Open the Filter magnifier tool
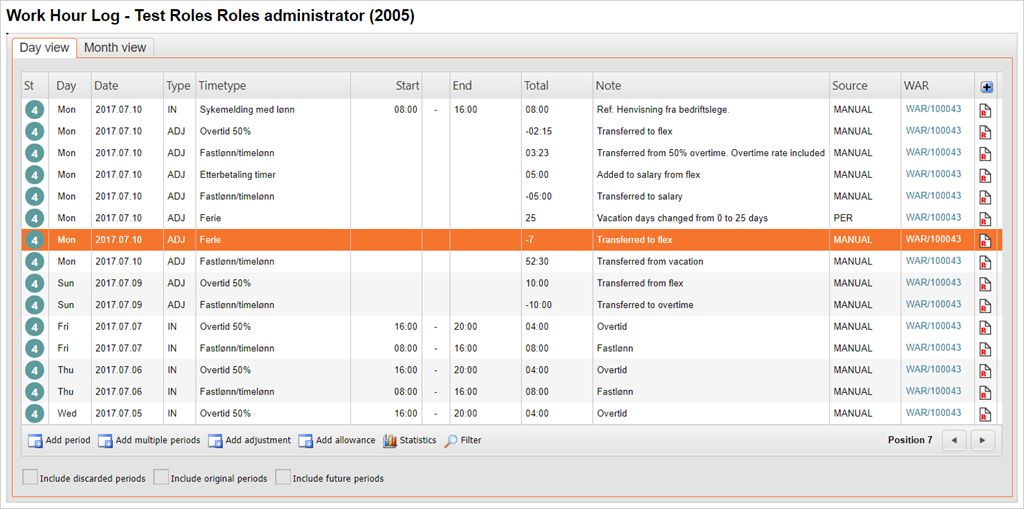 (451, 441)
